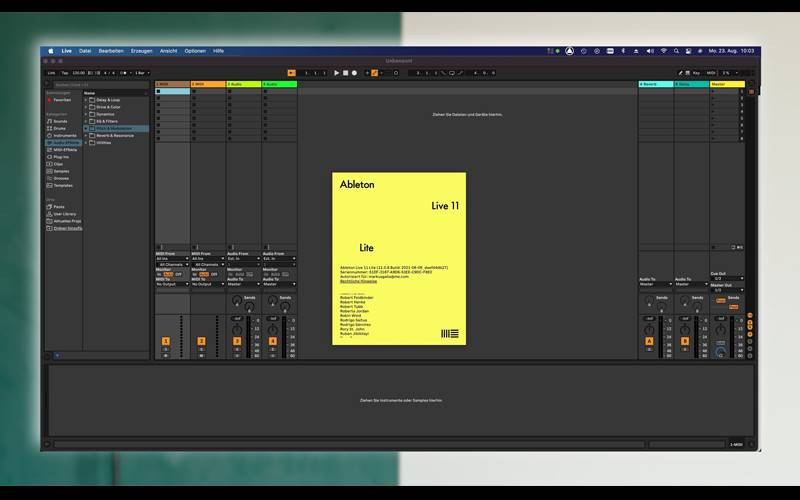Click the Ableton logo in splash screen

pyautogui.click(x=449, y=333)
